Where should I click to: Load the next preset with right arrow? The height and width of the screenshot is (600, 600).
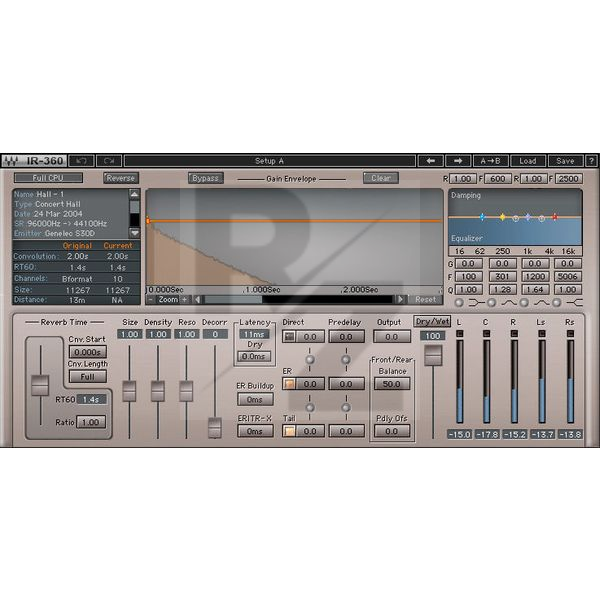coord(458,161)
